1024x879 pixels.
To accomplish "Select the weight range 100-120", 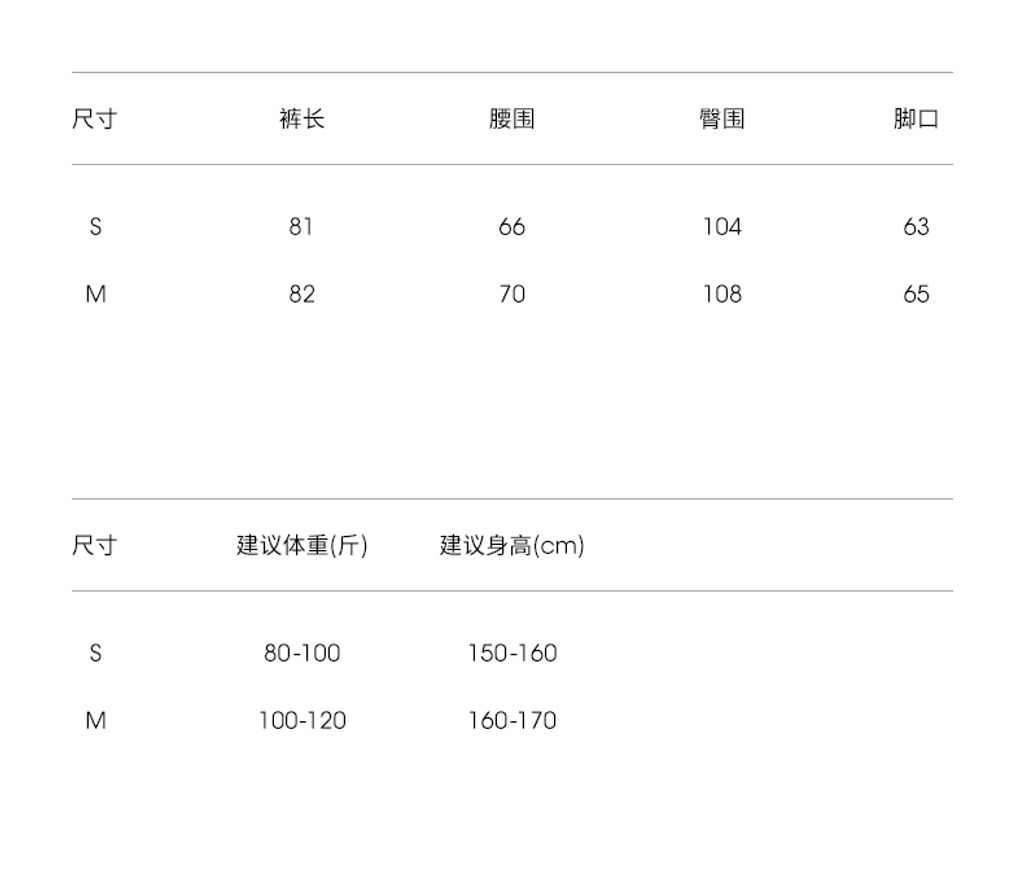I will tap(302, 720).
